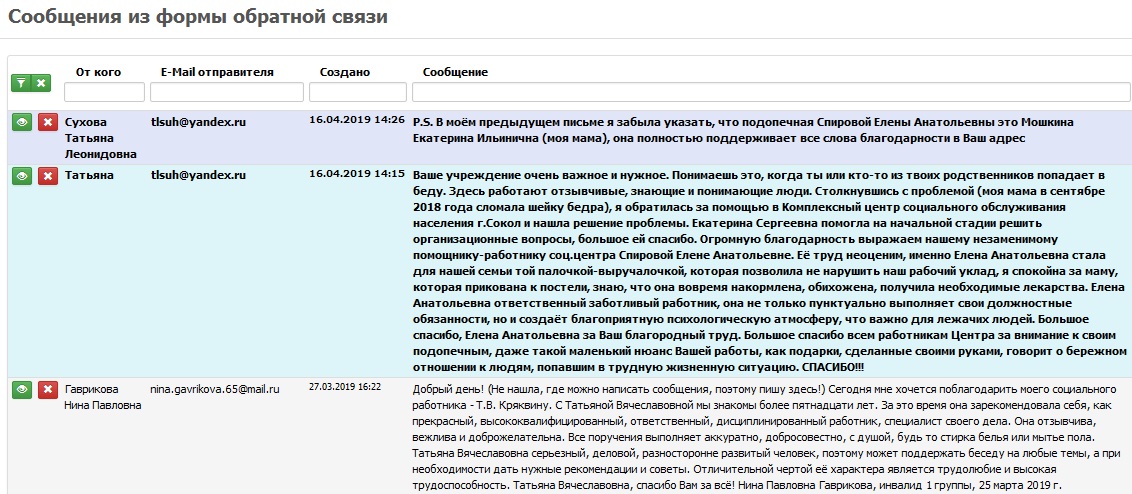Sort by the 'Создано' column header
This screenshot has width=1132, height=494.
344,72
